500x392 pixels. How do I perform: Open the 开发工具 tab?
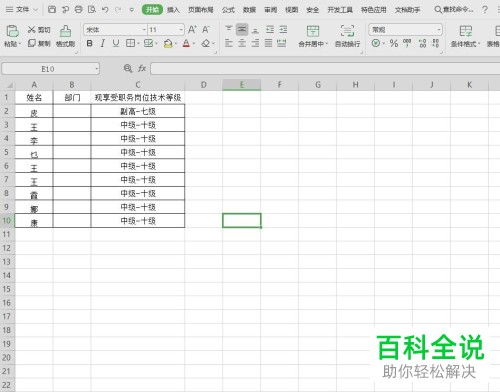click(340, 10)
